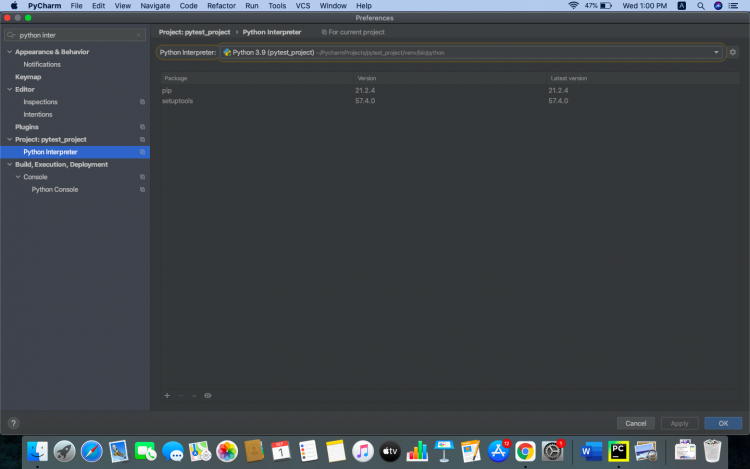The height and width of the screenshot is (469, 750).
Task: Open the Python Interpreter dropdown list
Action: 716,52
